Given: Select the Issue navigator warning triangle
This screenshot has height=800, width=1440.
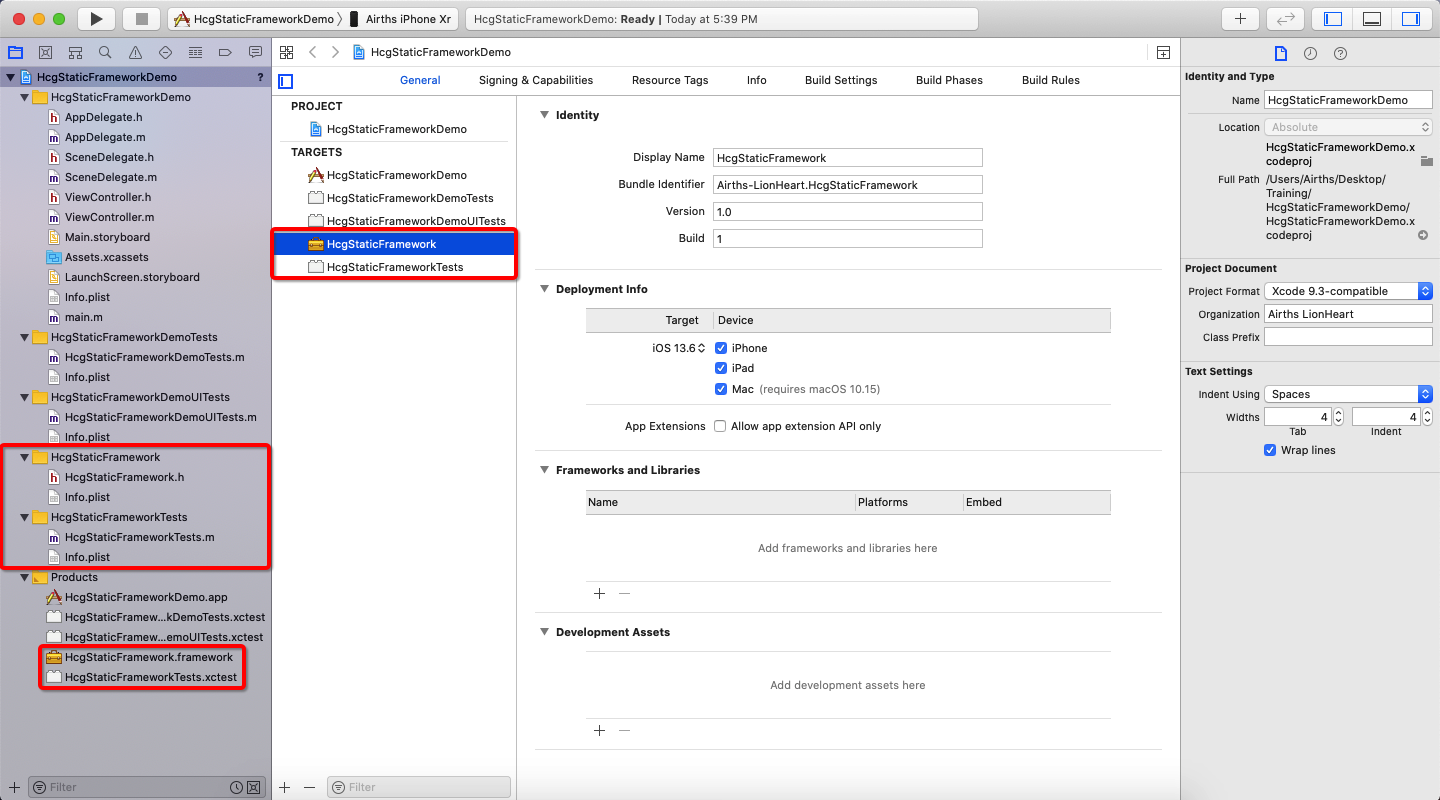Looking at the screenshot, I should (x=134, y=51).
